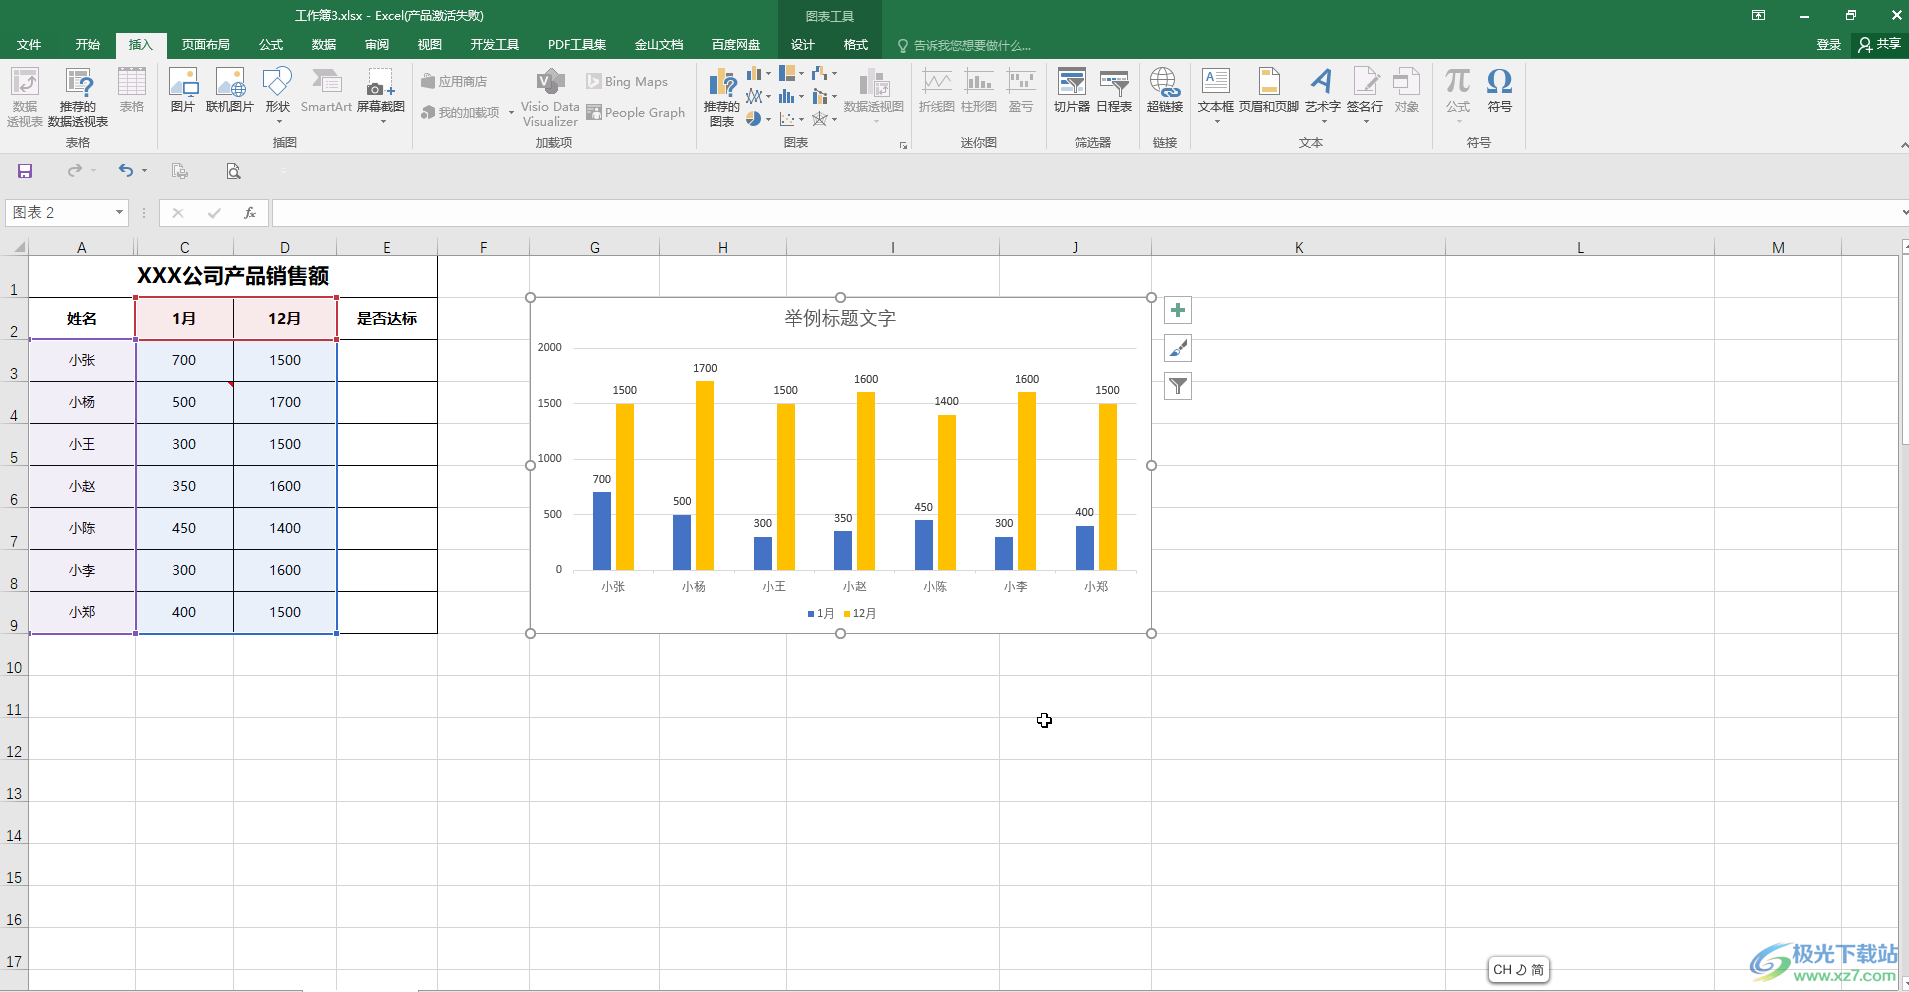Insert a PivotTable (数据透视表)
Viewport: 1909px width, 992px height.
[24, 97]
